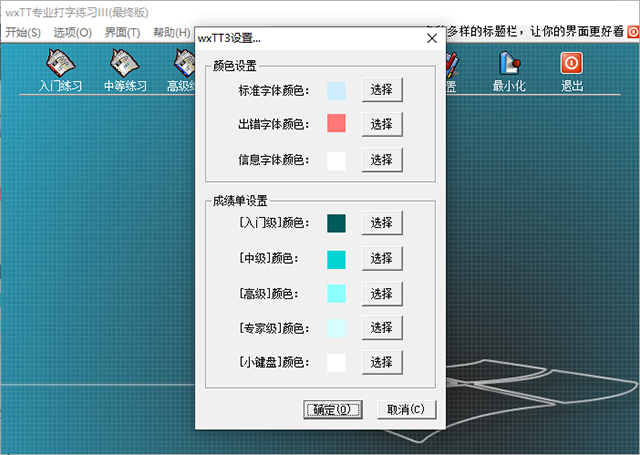Click the 出错字体颜色 label

273,124
